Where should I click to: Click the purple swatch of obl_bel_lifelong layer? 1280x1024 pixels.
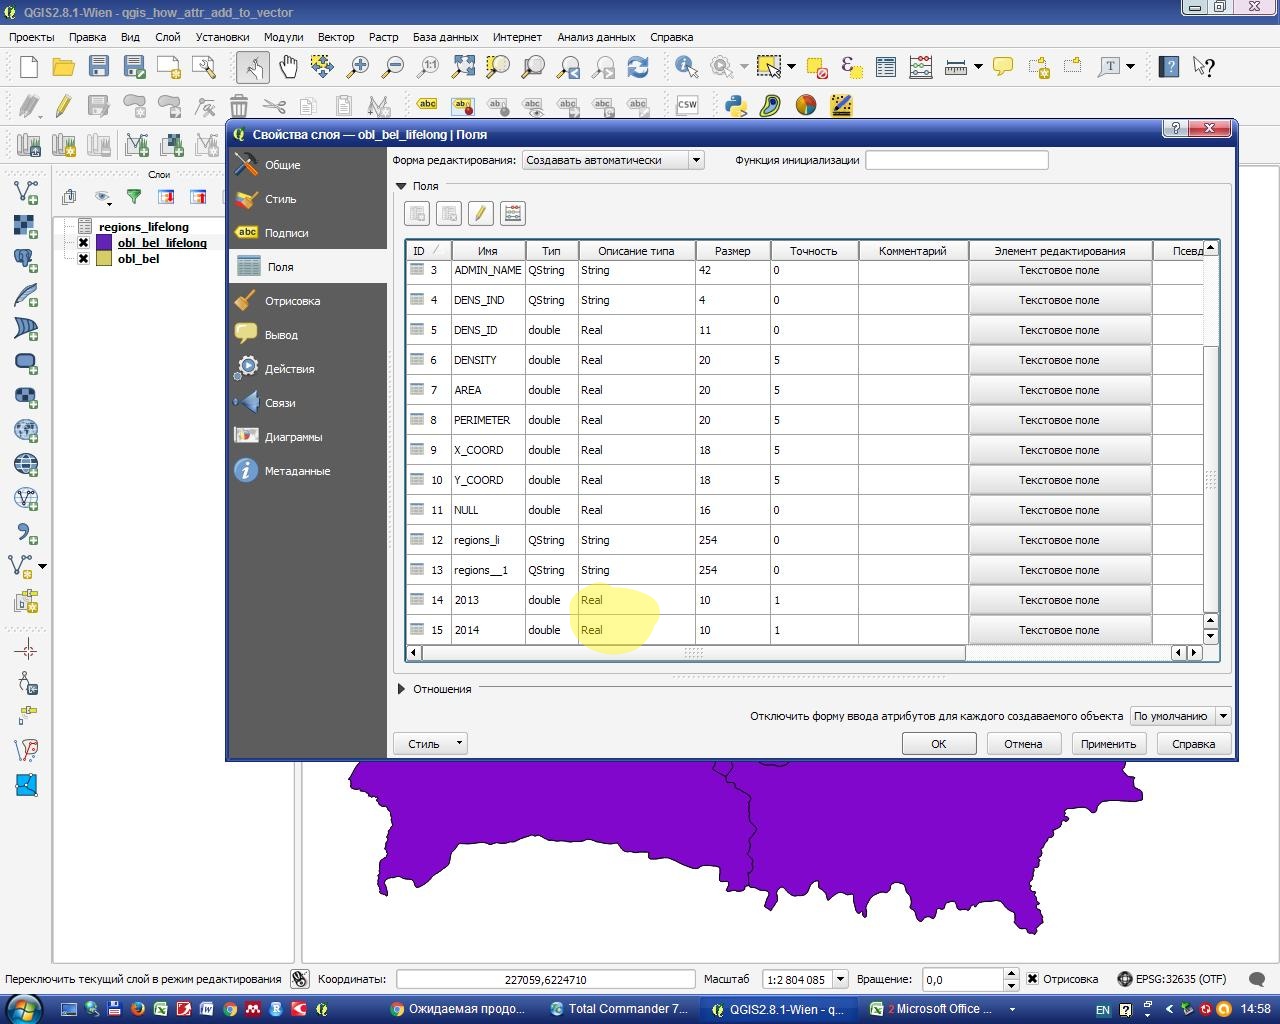(104, 242)
